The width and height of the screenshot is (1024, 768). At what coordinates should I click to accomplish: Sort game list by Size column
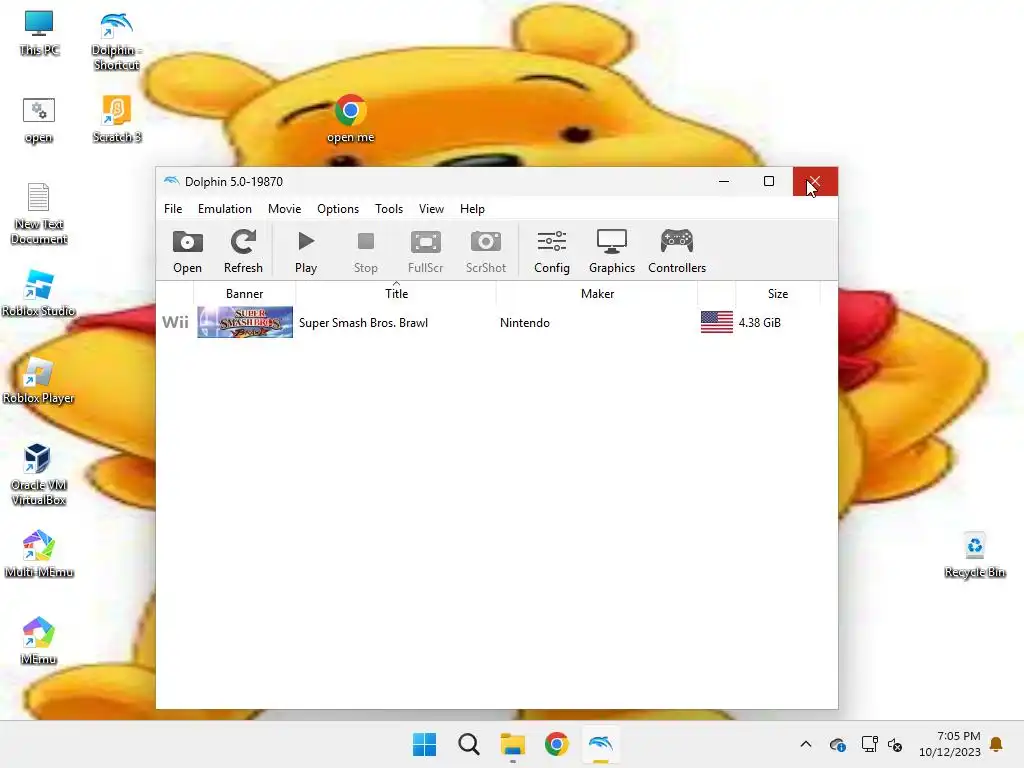(777, 294)
